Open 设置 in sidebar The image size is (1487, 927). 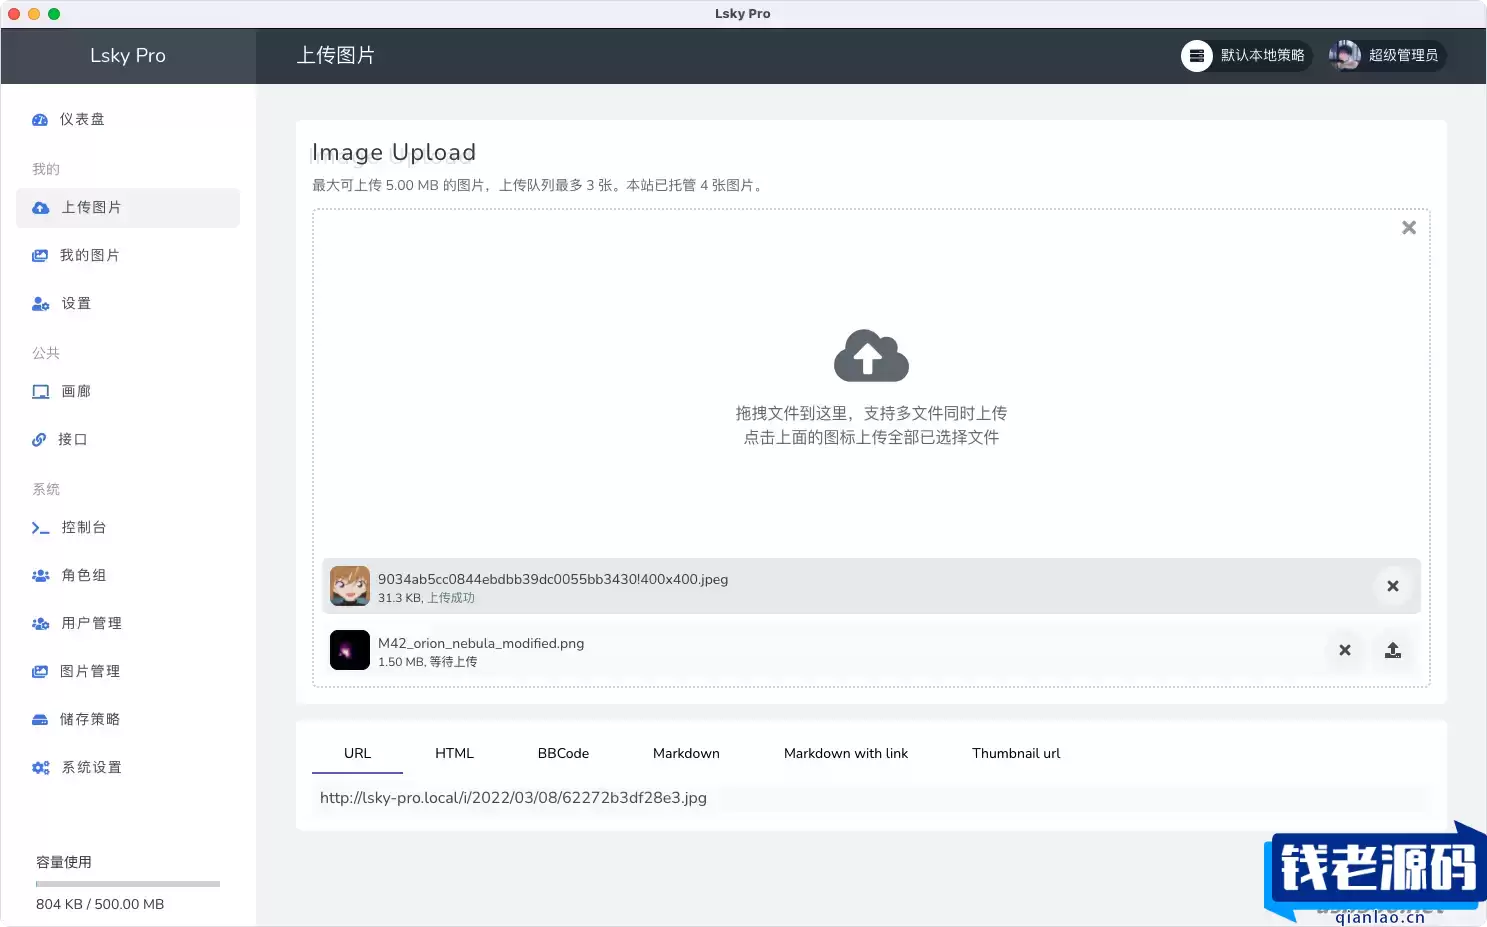click(128, 304)
